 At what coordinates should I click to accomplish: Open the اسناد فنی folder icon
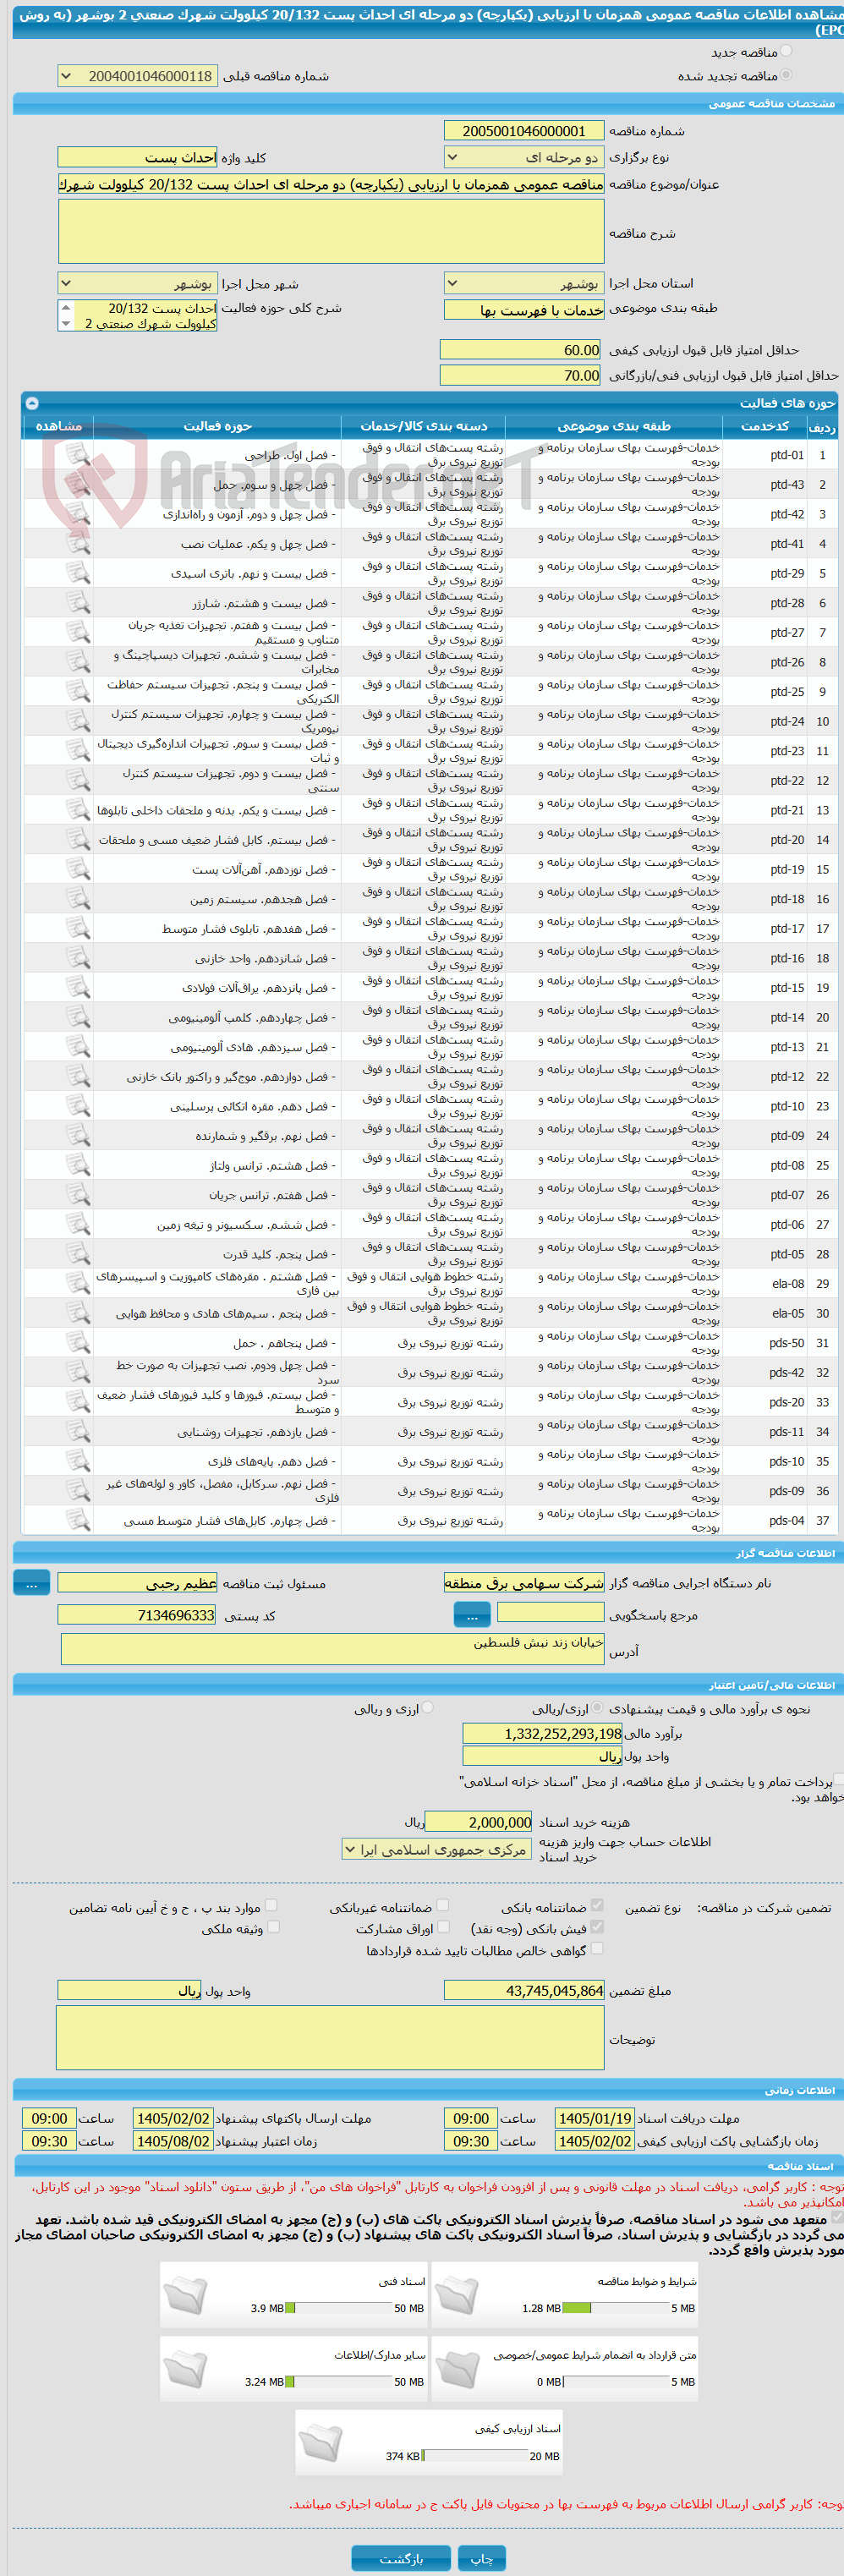tap(185, 2295)
